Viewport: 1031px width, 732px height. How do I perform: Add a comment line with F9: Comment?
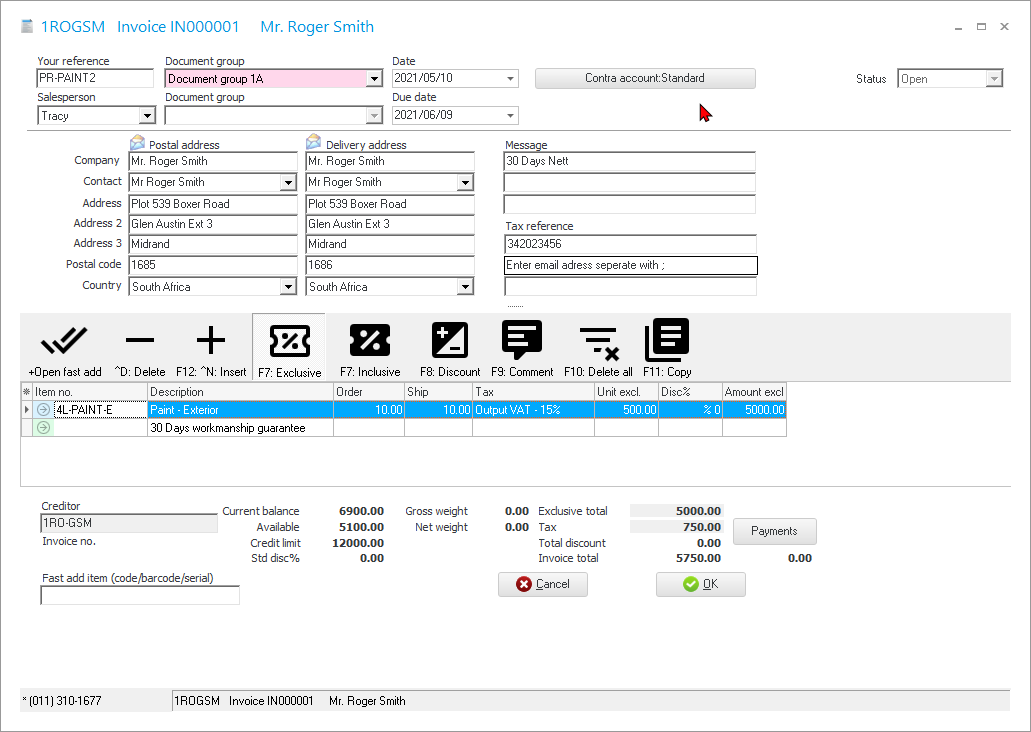click(x=522, y=342)
